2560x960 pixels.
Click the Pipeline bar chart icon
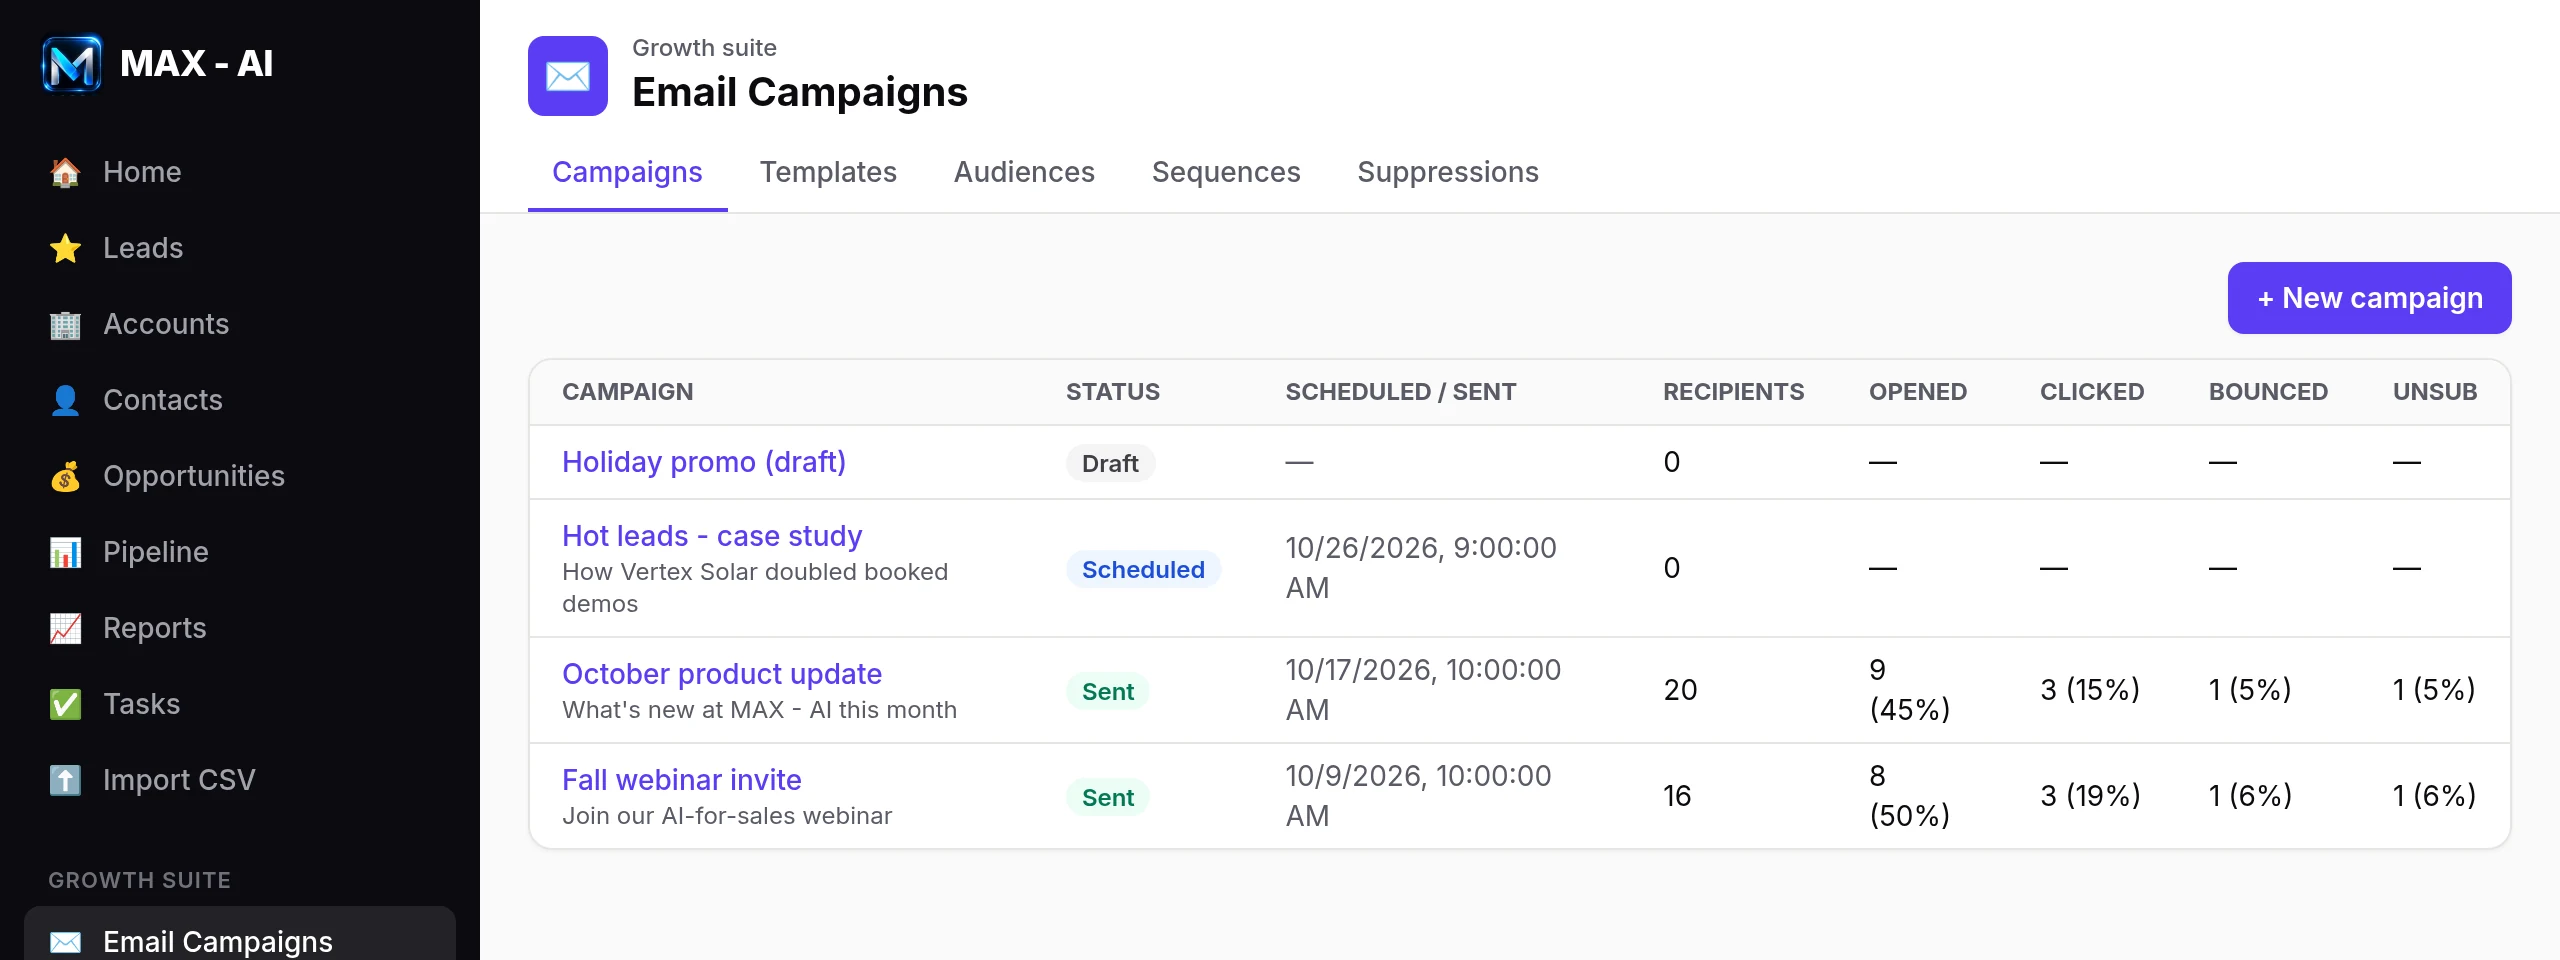(65, 552)
